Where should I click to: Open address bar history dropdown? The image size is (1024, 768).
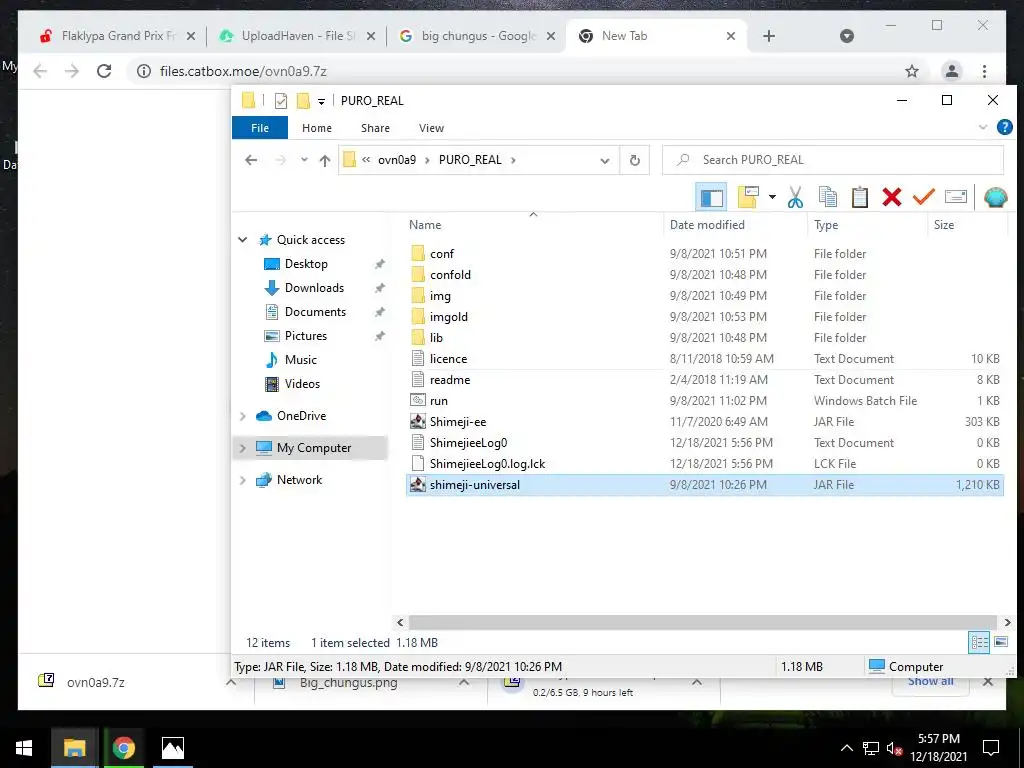point(605,161)
